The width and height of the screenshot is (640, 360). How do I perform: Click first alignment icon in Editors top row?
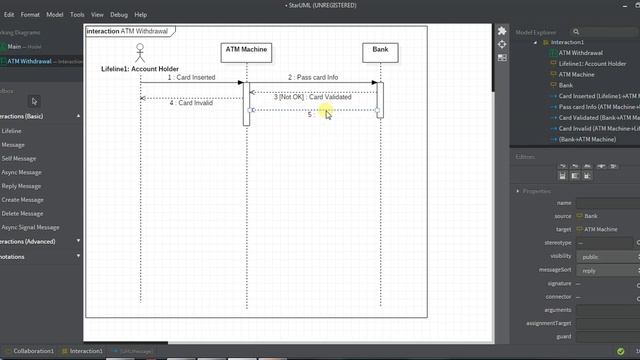563,166
